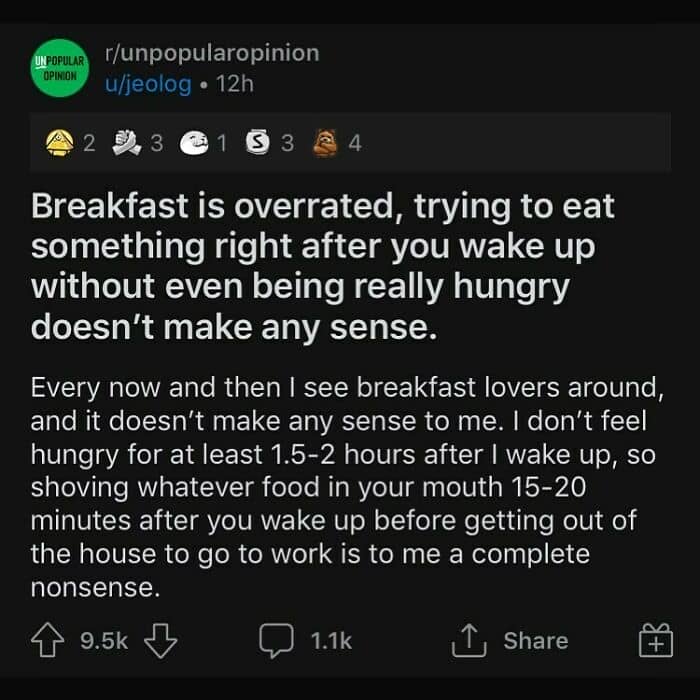700x700 pixels.
Task: Go to r/unpopularopinion subreddit
Action: tap(210, 53)
